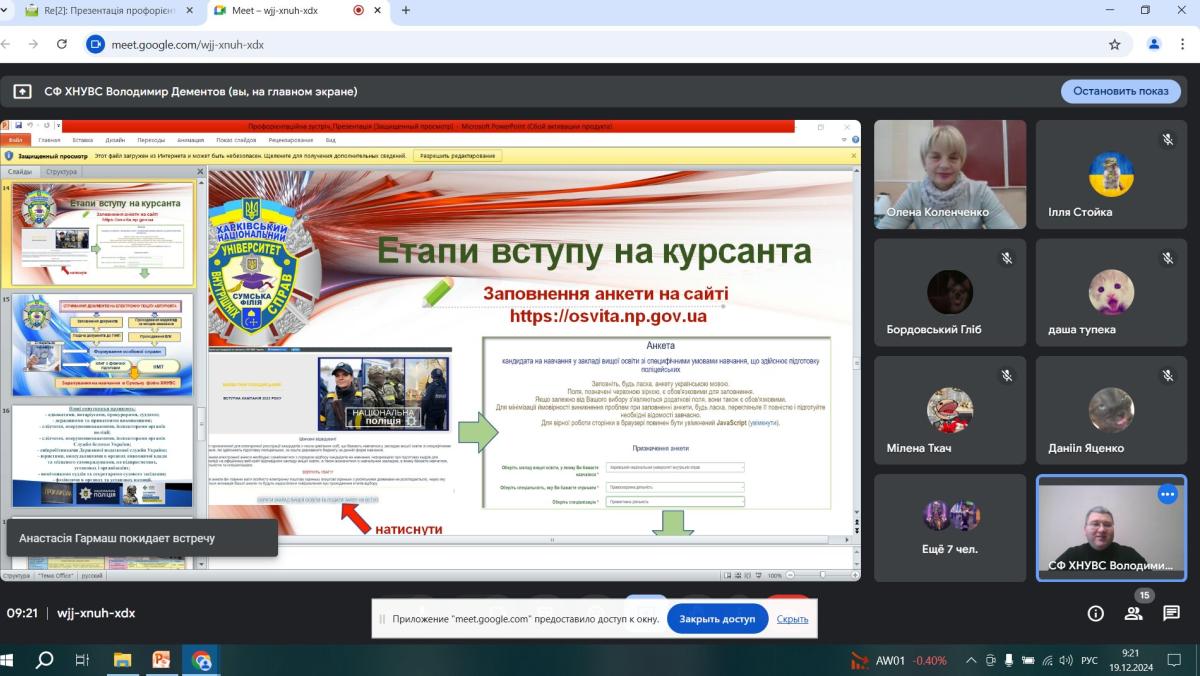The image size is (1200, 676).
Task: Open meeting details info icon
Action: (x=1095, y=613)
